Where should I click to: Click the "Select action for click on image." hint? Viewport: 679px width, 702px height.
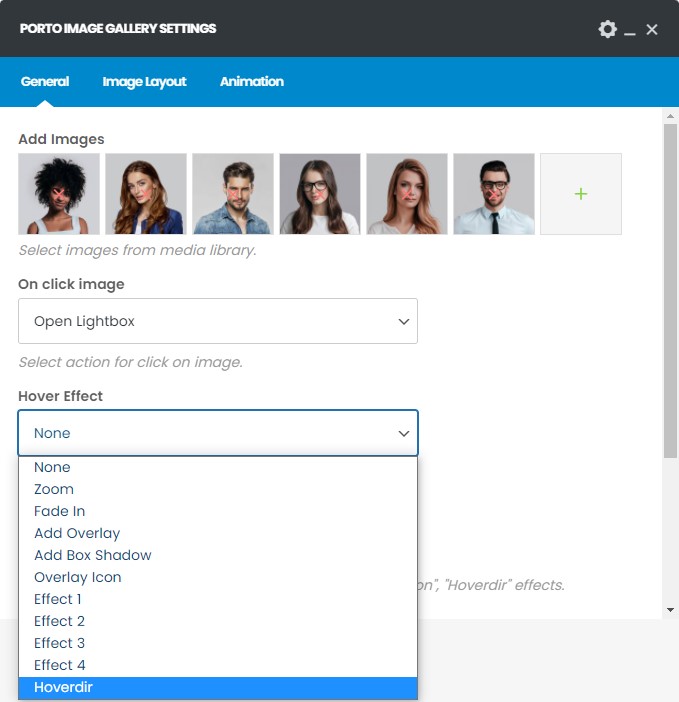[130, 362]
